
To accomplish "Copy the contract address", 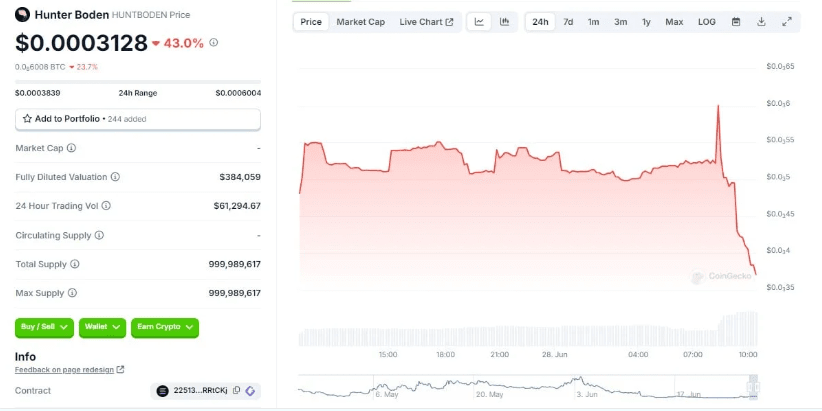I will coord(236,390).
